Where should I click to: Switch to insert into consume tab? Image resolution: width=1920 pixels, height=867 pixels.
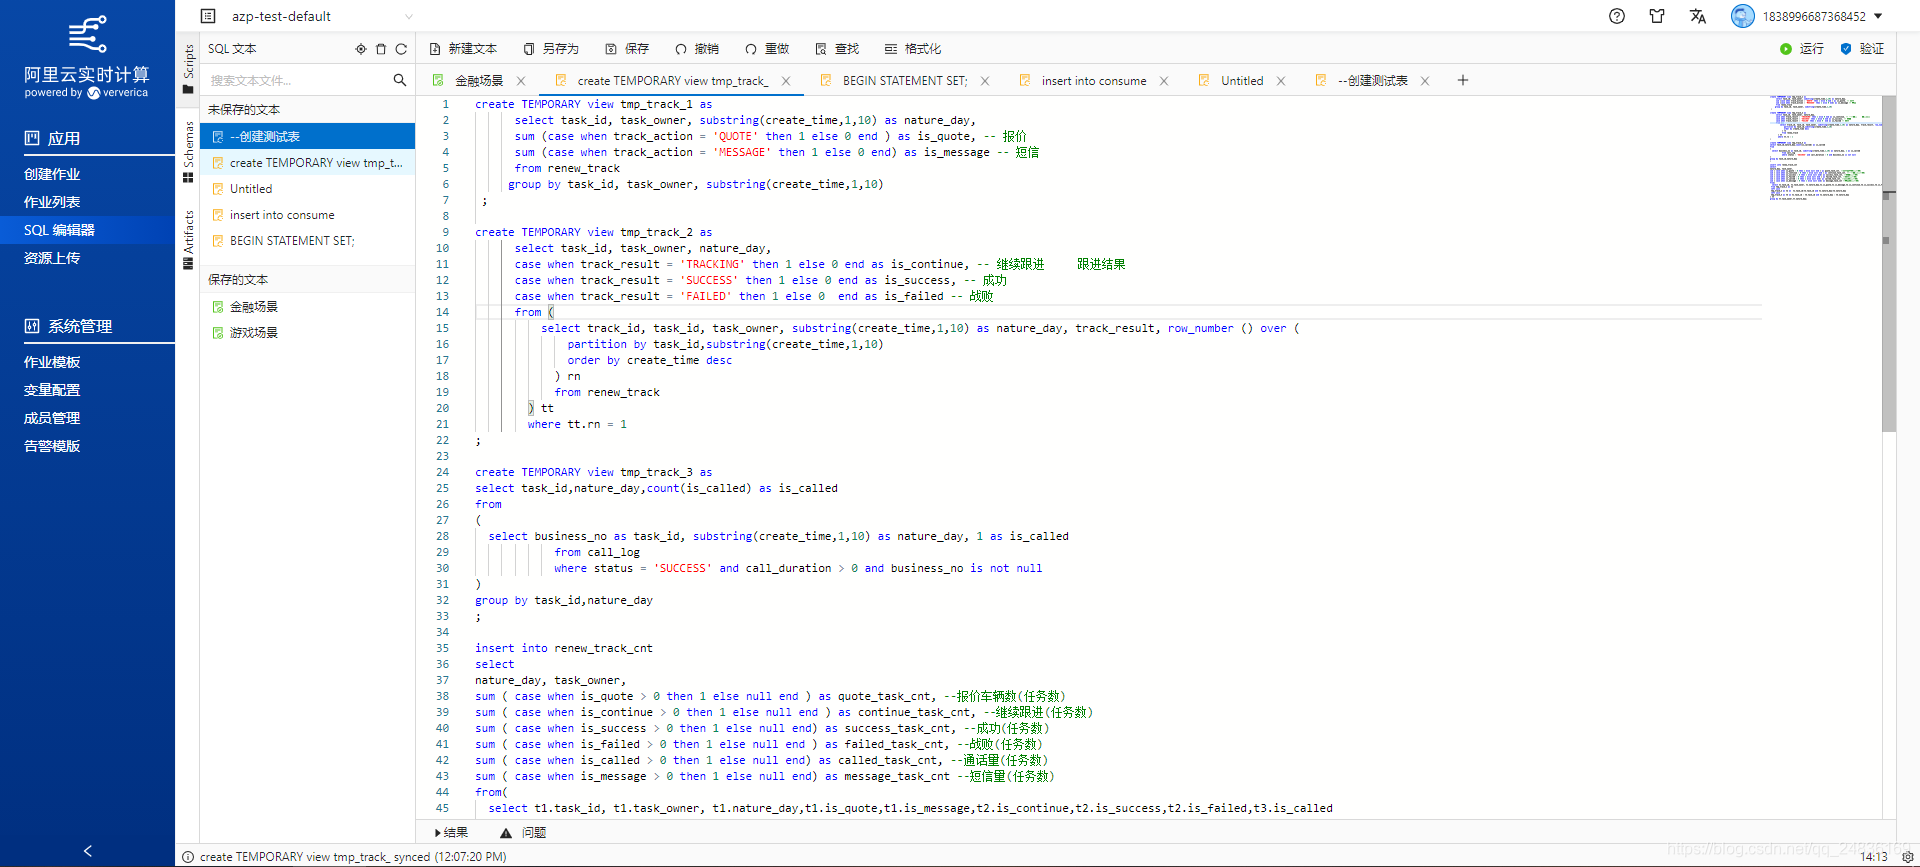(1094, 81)
